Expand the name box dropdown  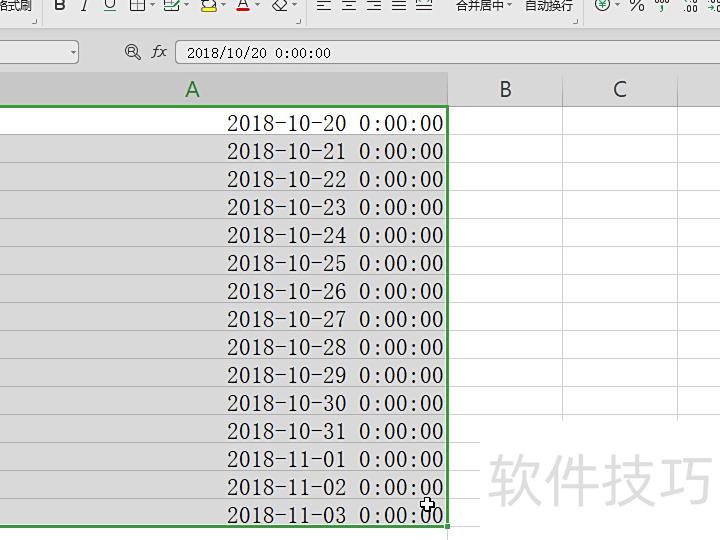click(x=73, y=52)
